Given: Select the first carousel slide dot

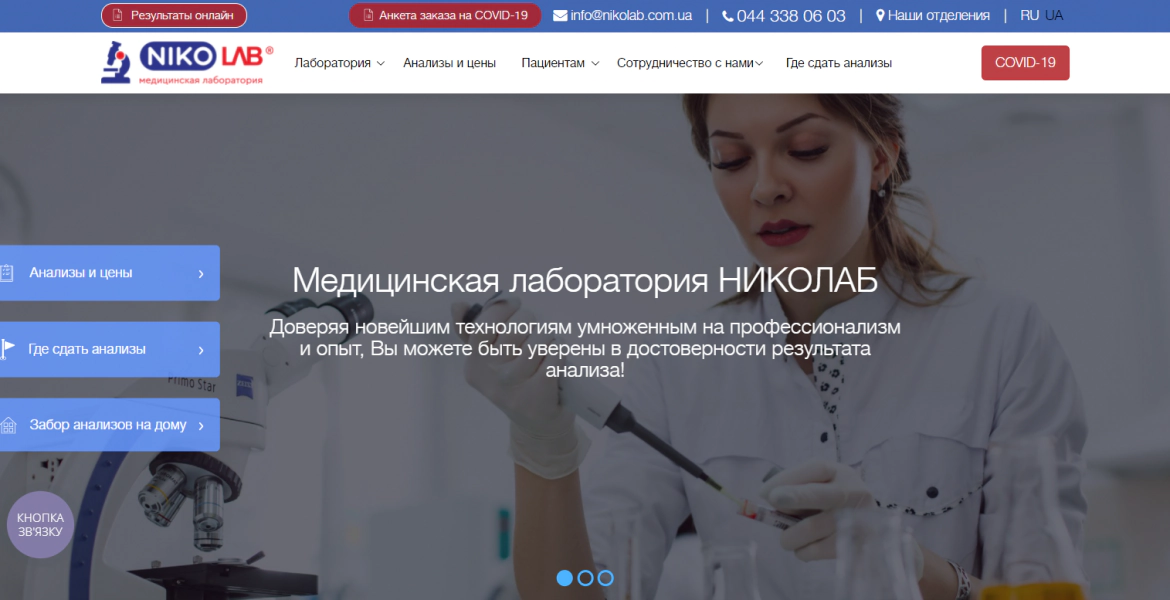Looking at the screenshot, I should 565,578.
